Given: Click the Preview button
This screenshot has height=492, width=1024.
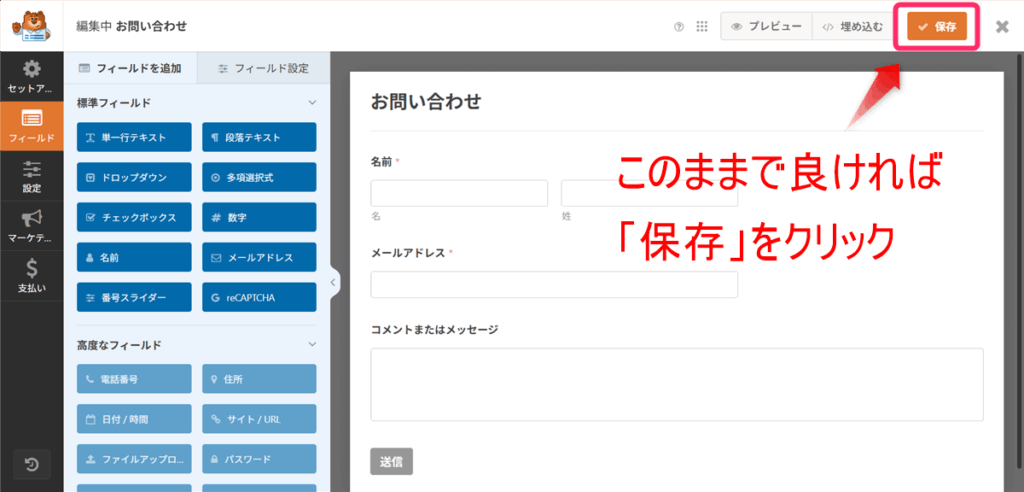Looking at the screenshot, I should [766, 27].
